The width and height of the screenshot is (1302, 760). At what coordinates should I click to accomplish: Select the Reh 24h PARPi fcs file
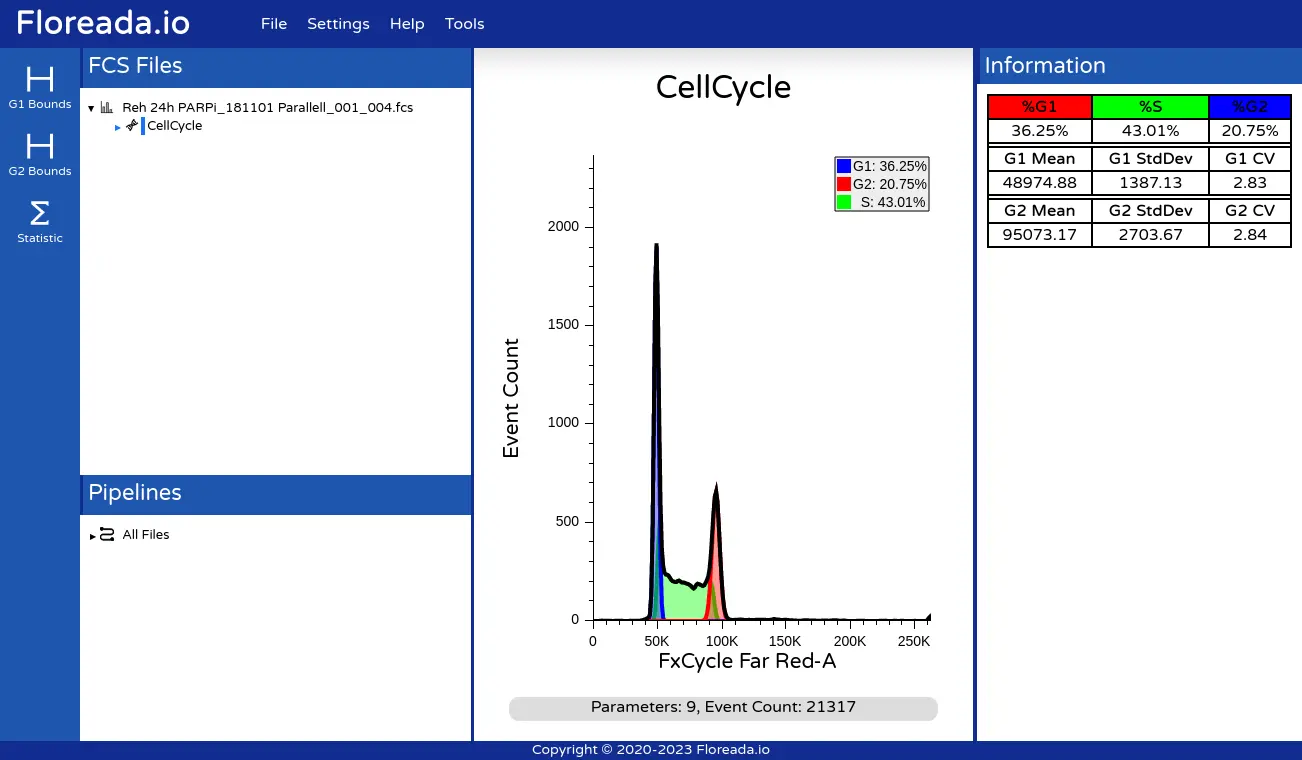(x=267, y=107)
